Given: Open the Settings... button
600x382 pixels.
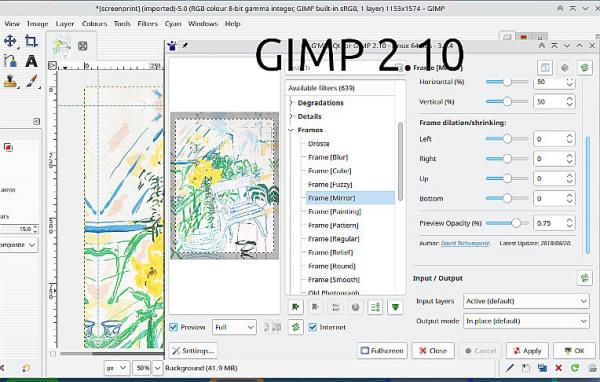Looking at the screenshot, I should [x=193, y=351].
